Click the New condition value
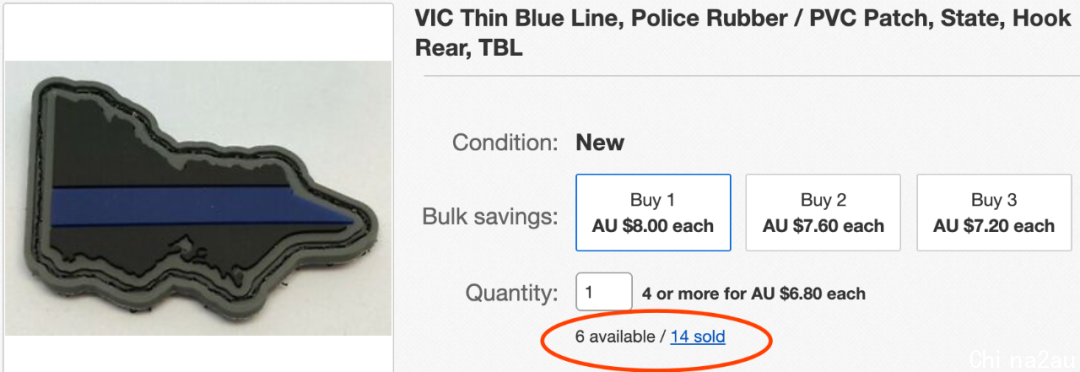1080x372 pixels. pyautogui.click(x=600, y=143)
